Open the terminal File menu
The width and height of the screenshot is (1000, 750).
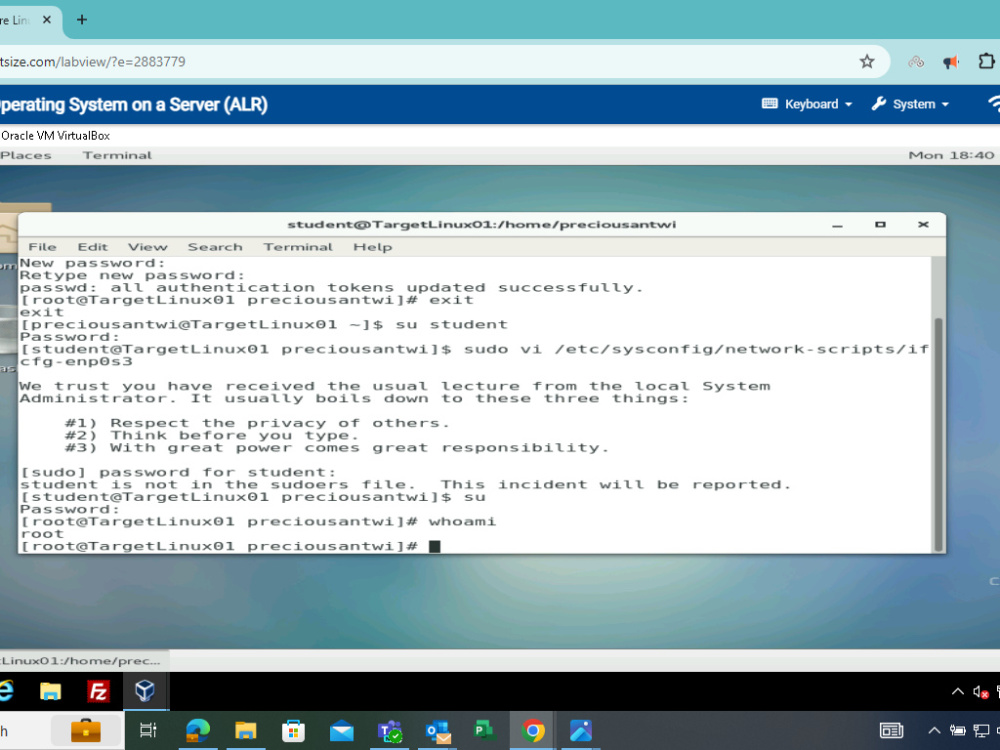tap(42, 247)
